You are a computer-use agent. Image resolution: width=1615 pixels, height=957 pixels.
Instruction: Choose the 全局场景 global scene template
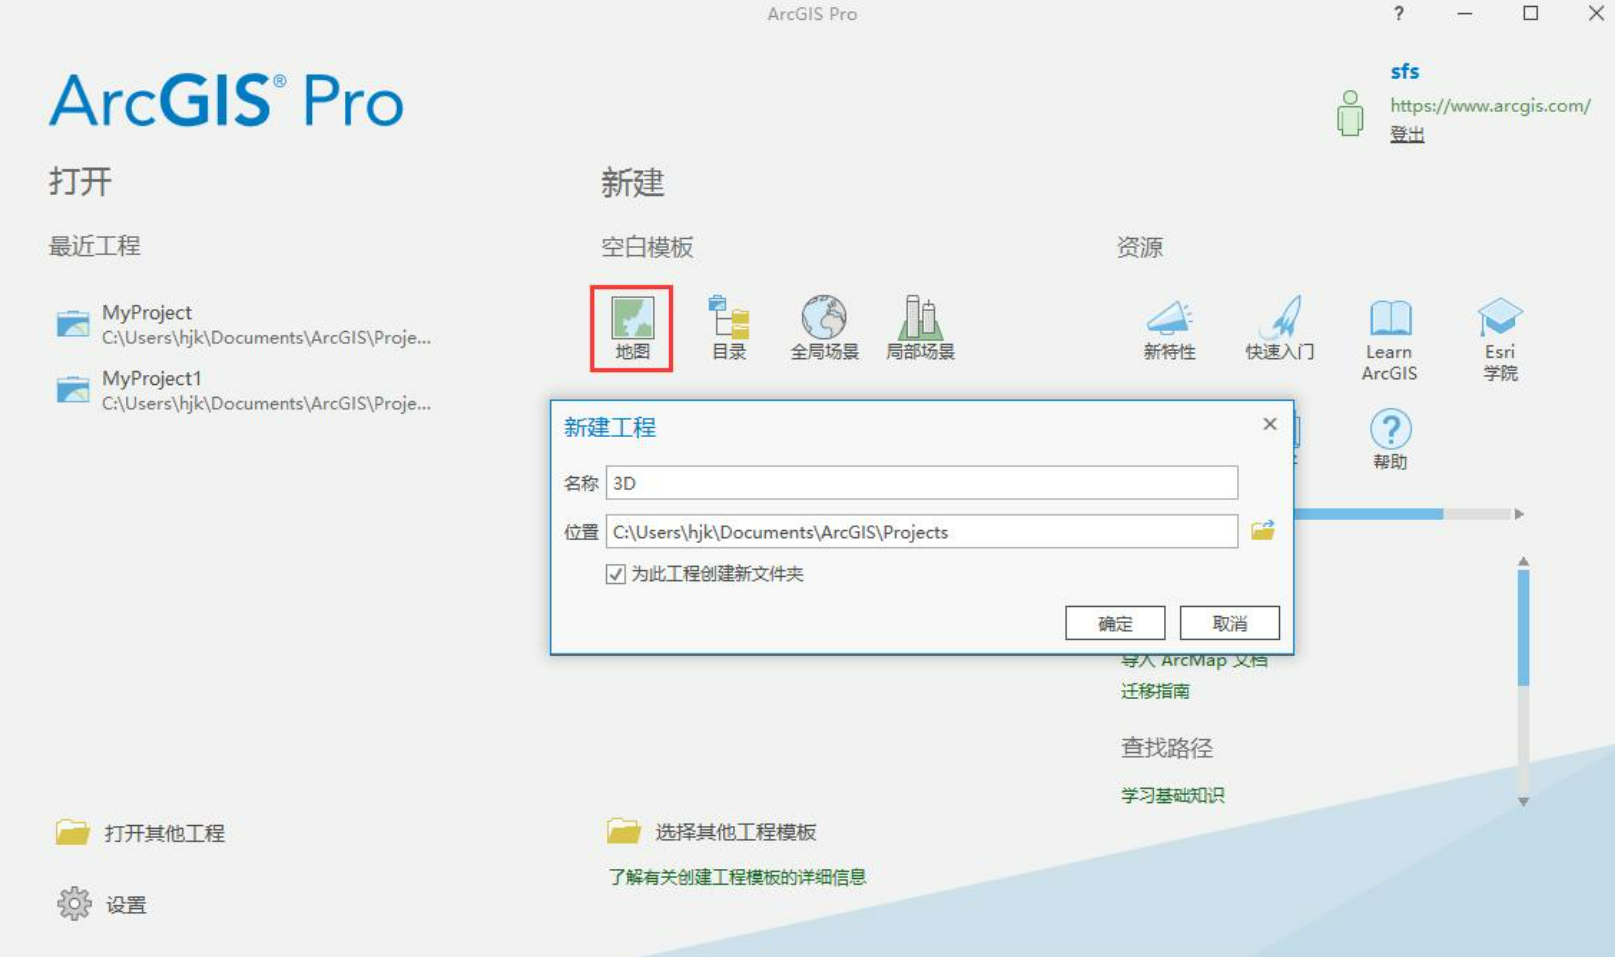tap(824, 328)
